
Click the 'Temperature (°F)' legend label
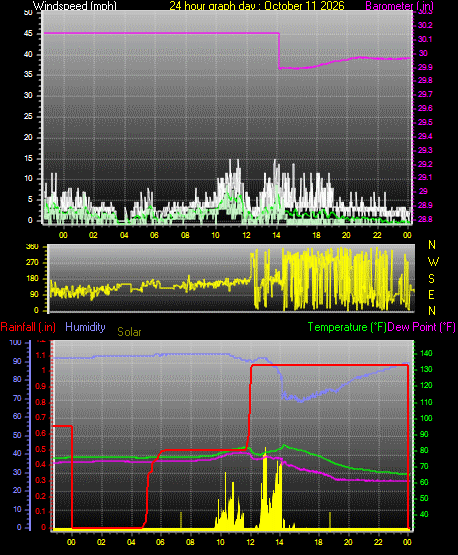(x=347, y=327)
